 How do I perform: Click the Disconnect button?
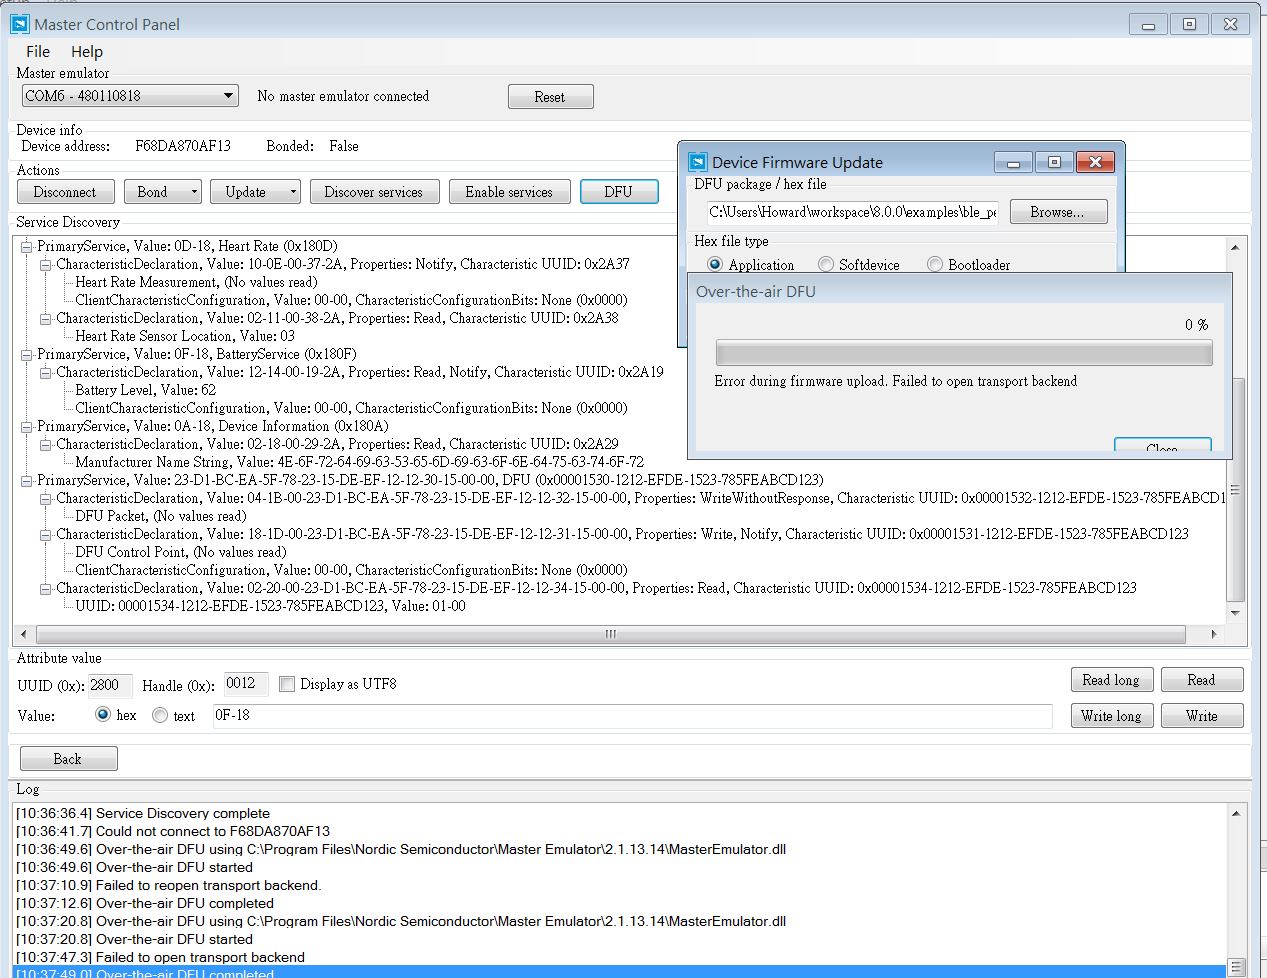[65, 192]
